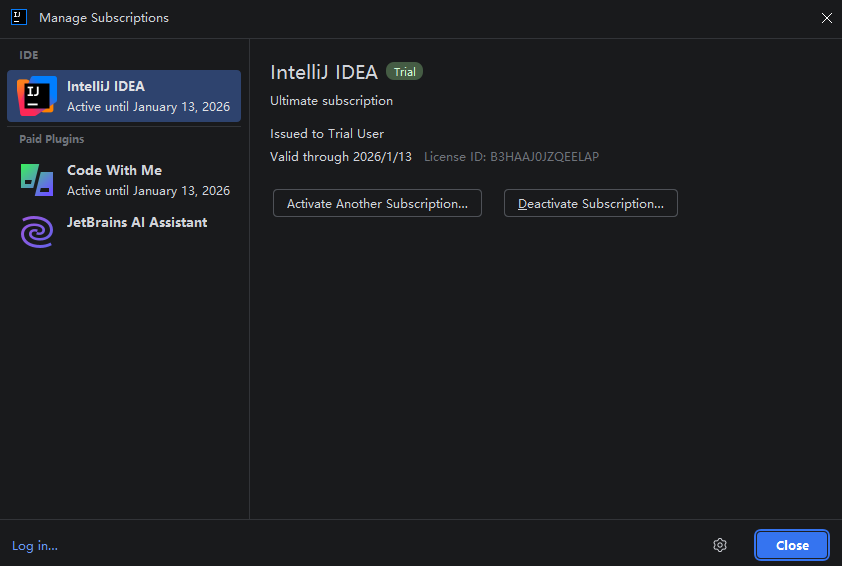The height and width of the screenshot is (566, 842).
Task: Click the 'Issued to Trial User' text
Action: (x=326, y=134)
